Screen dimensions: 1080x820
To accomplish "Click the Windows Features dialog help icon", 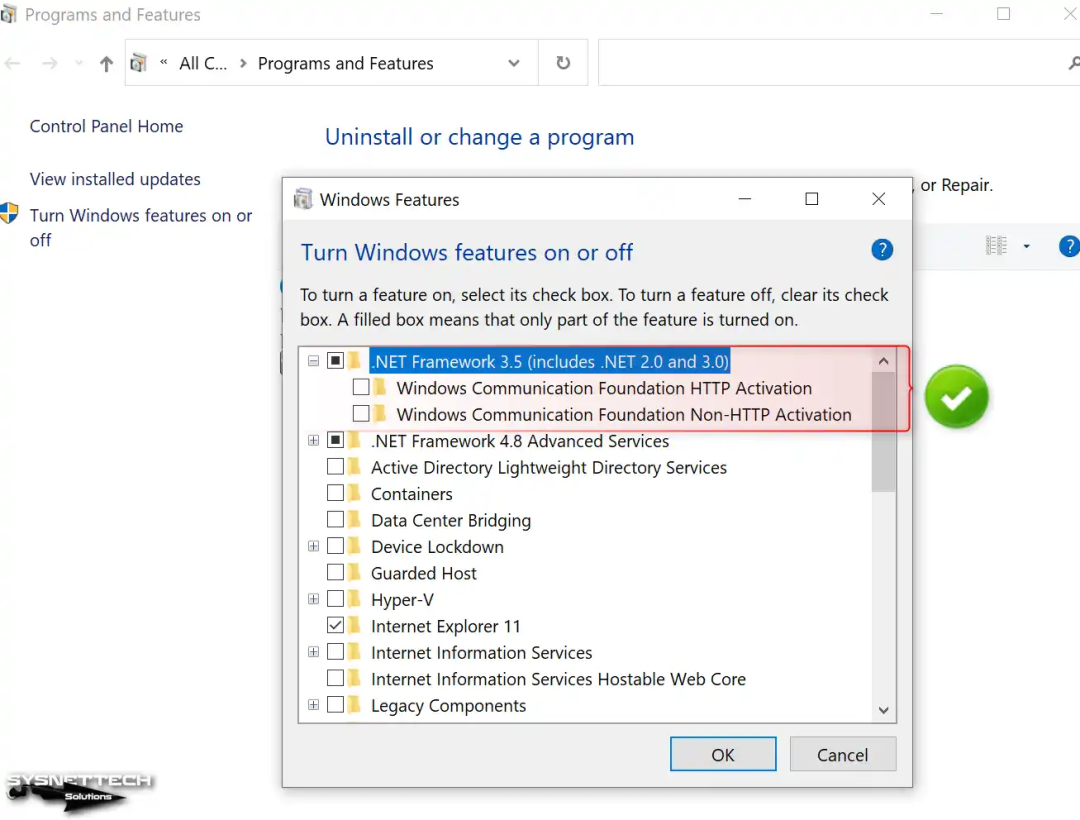I will pyautogui.click(x=882, y=249).
